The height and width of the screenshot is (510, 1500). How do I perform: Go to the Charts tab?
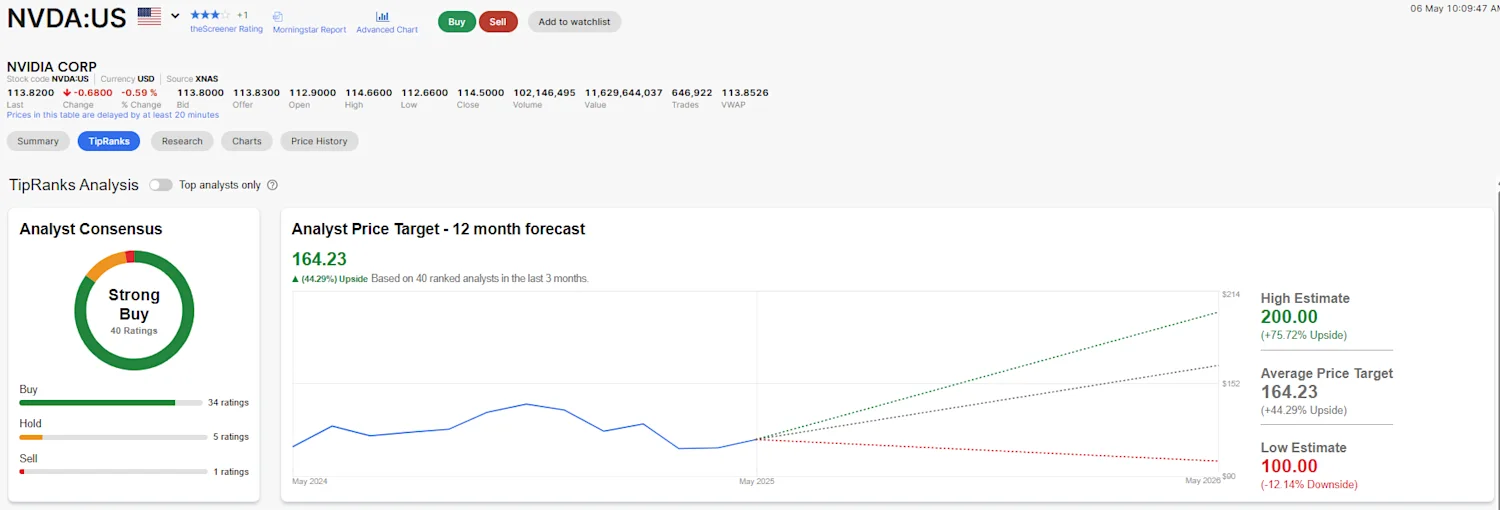[247, 141]
